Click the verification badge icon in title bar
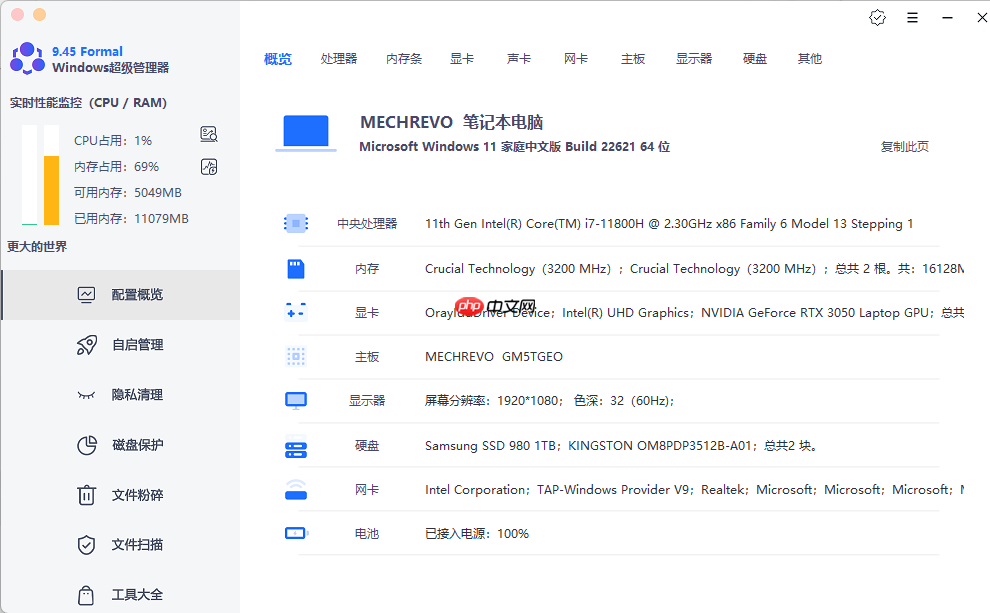The image size is (990, 613). tap(877, 17)
